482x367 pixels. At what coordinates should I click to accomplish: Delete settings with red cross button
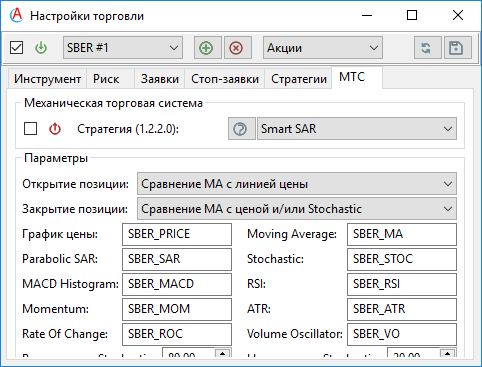[237, 48]
